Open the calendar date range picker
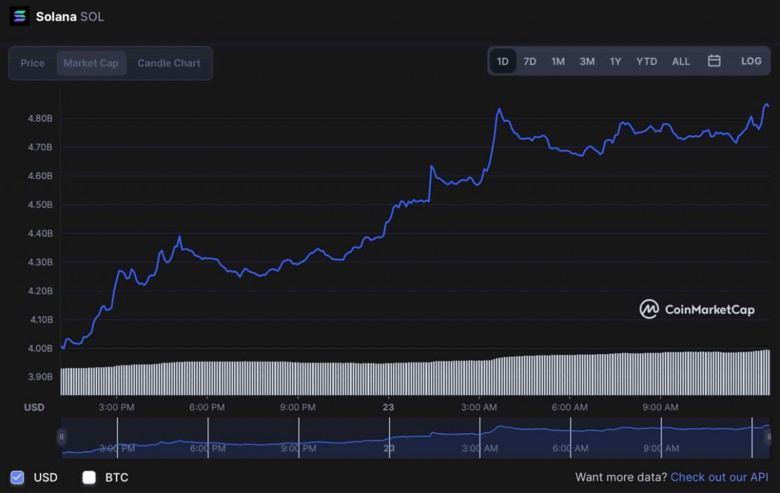The height and width of the screenshot is (493, 780). click(x=714, y=61)
